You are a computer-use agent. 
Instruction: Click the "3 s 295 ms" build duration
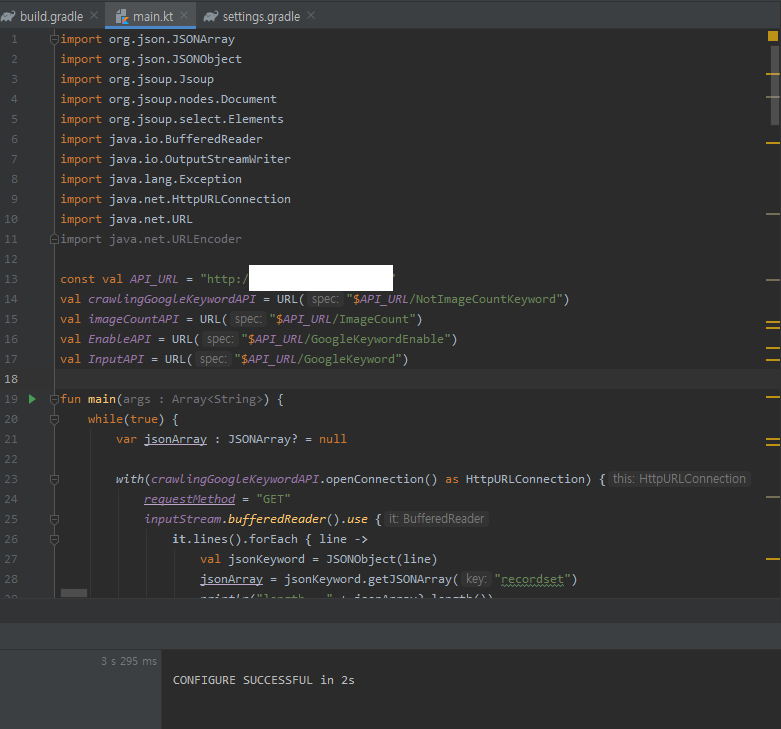pos(129,661)
